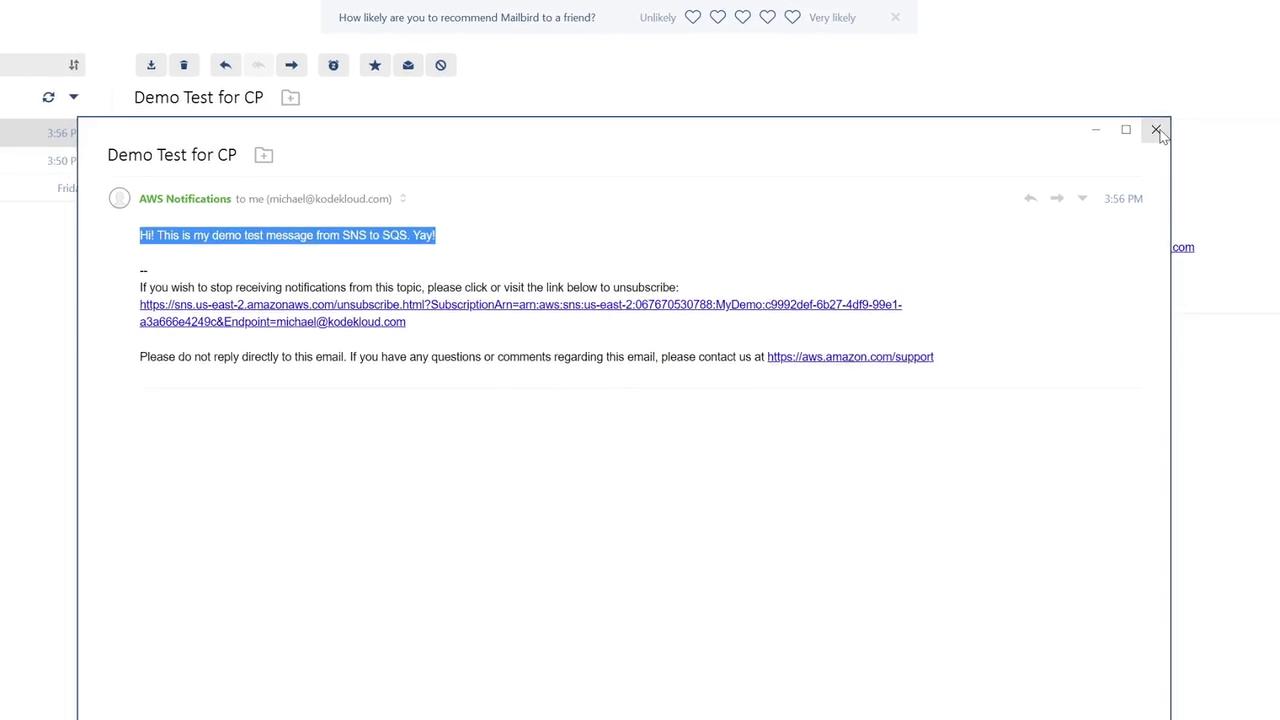Screen dimensions: 1280x720
Task: Rate Mailbird with the fifth heart
Action: point(793,17)
